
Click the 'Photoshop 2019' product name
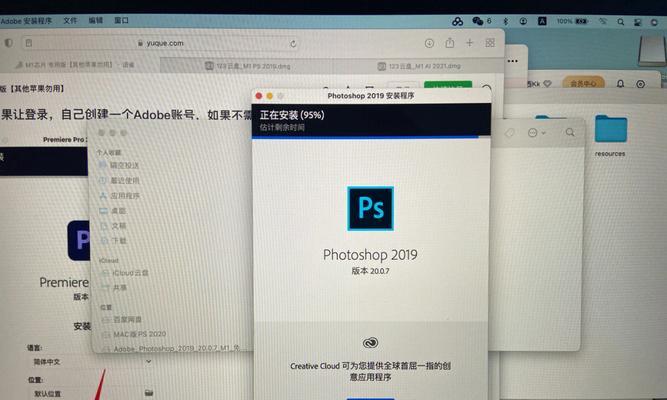[370, 254]
